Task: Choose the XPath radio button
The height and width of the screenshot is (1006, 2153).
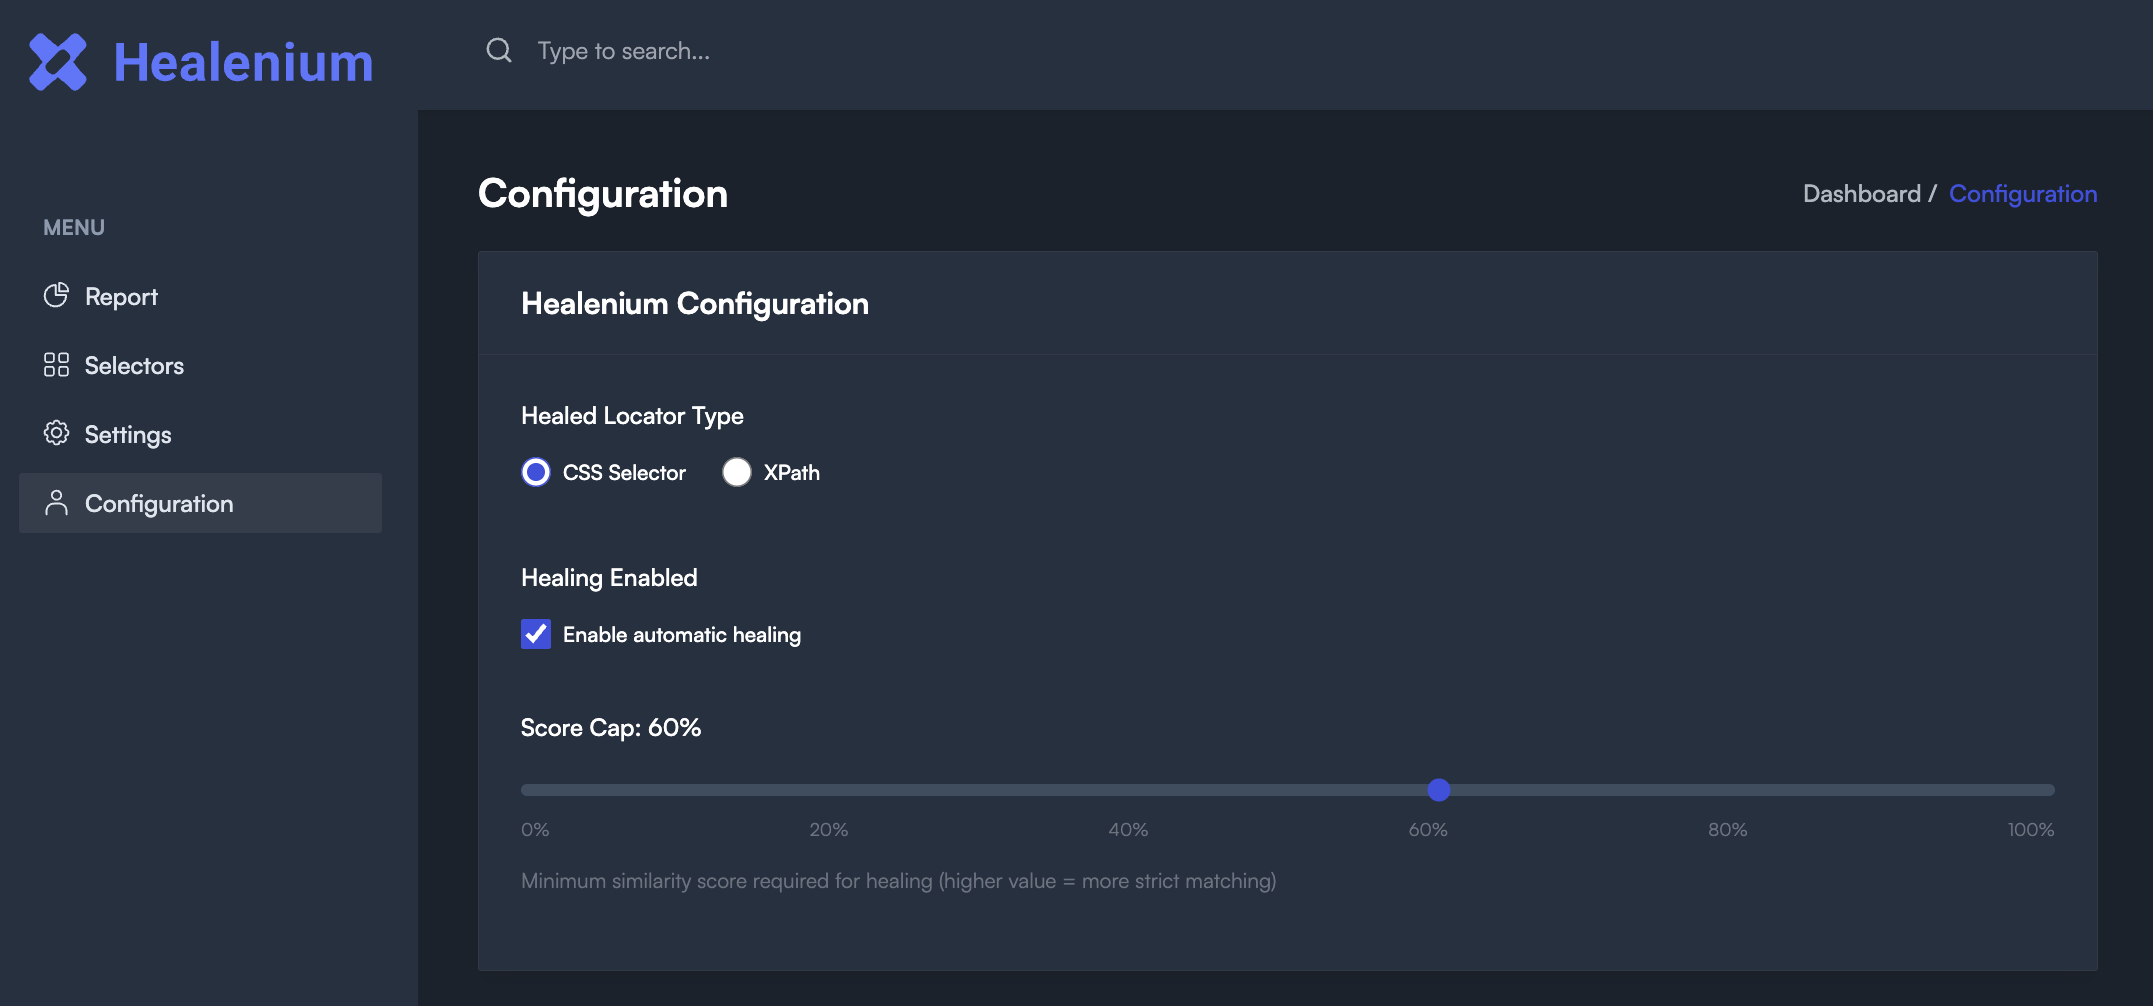Action: [737, 472]
